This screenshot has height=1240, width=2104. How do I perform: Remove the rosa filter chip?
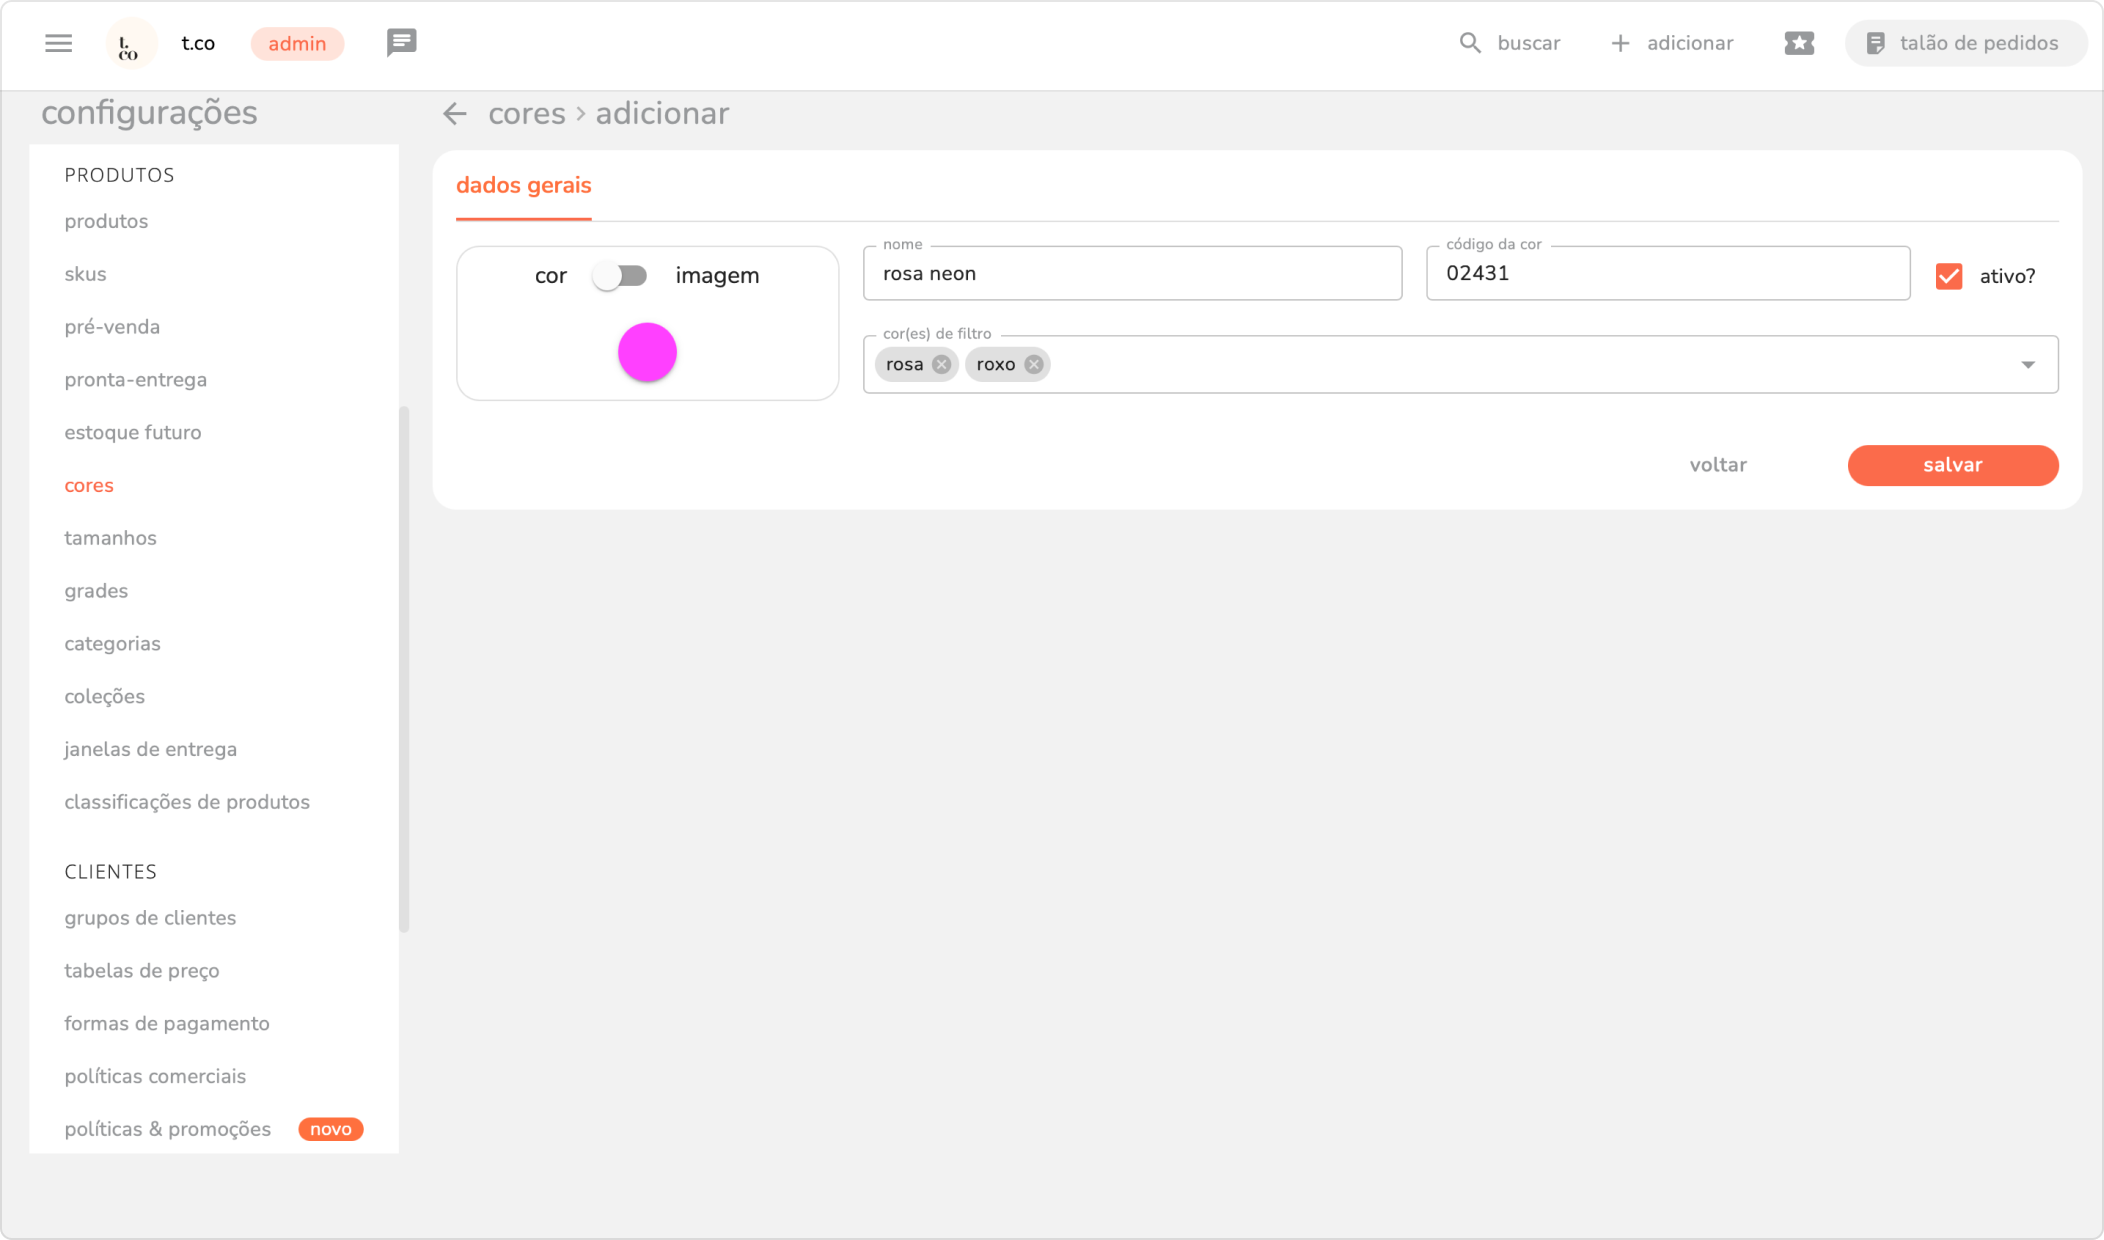941,364
